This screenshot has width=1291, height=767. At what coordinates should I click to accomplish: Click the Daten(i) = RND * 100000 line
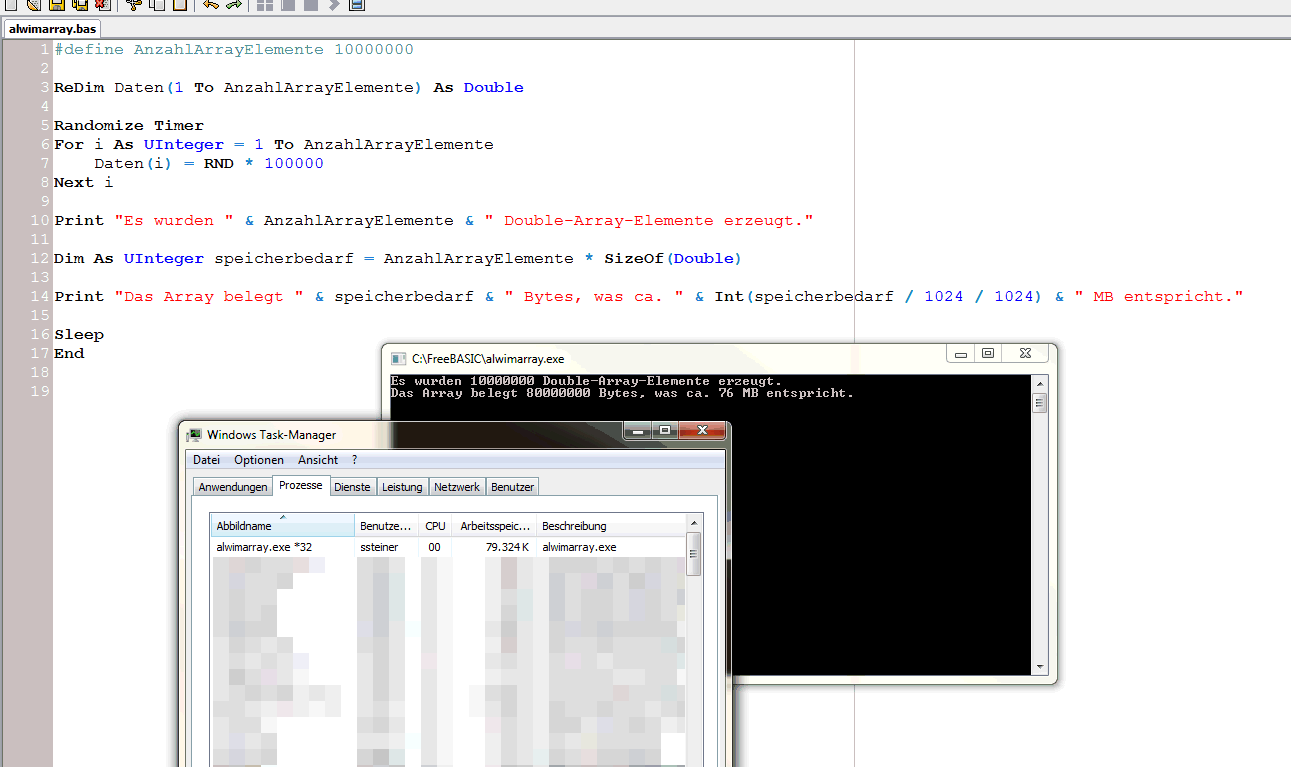tap(209, 163)
